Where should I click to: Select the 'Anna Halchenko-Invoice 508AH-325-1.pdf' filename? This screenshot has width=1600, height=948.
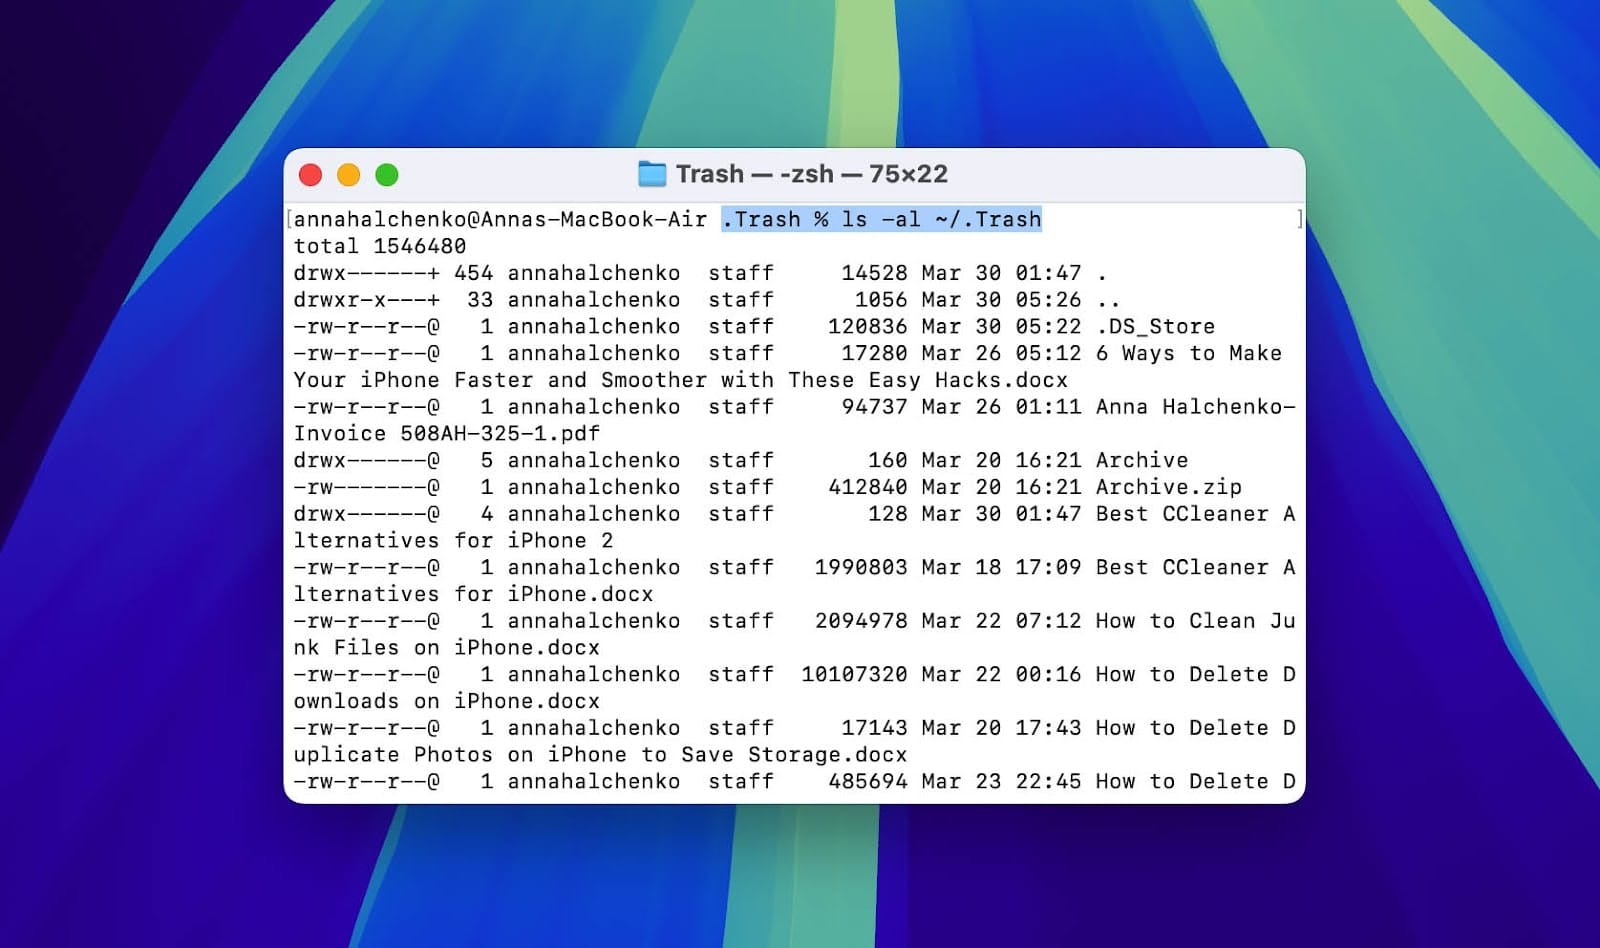coord(1190,407)
